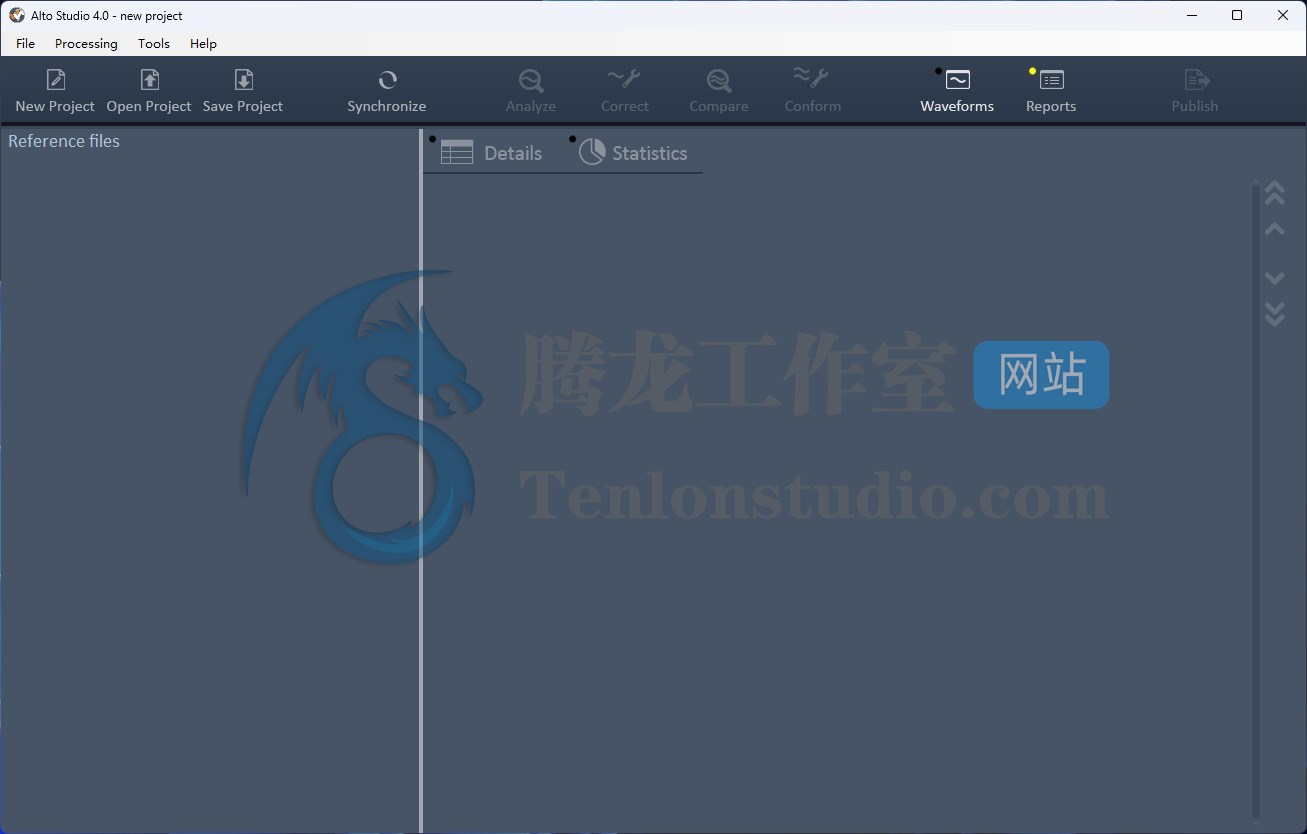Image resolution: width=1307 pixels, height=834 pixels.
Task: Click the Analyze toolbar icon
Action: pos(531,90)
